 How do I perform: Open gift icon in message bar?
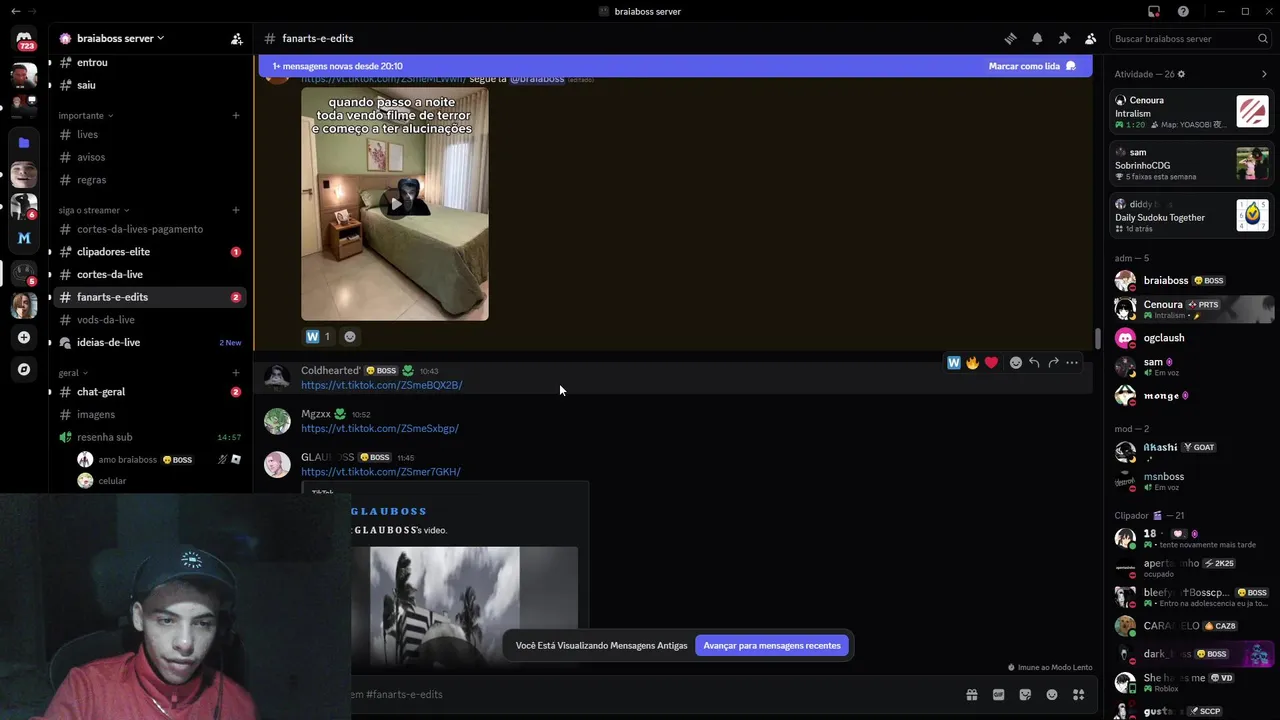(x=971, y=694)
